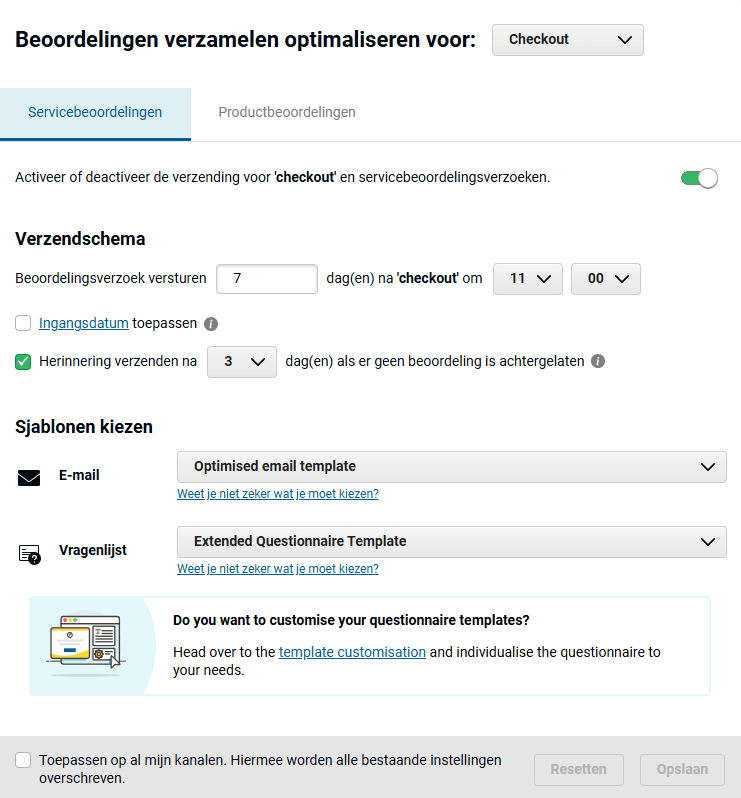This screenshot has width=741, height=798.
Task: Click the questionnaire customisation illustration
Action: [85, 644]
